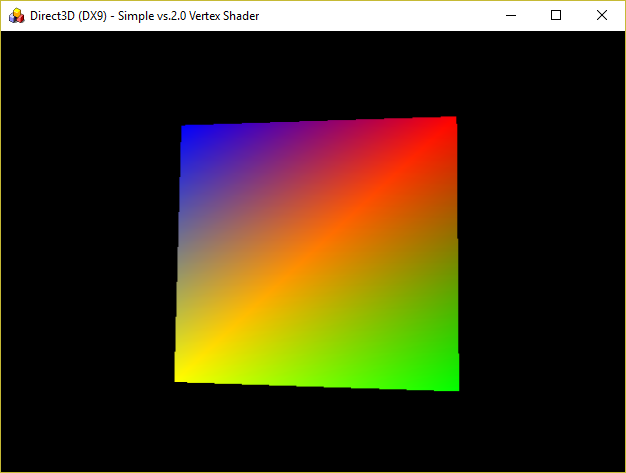
Task: Minimize the Direct3D window
Action: coord(511,16)
